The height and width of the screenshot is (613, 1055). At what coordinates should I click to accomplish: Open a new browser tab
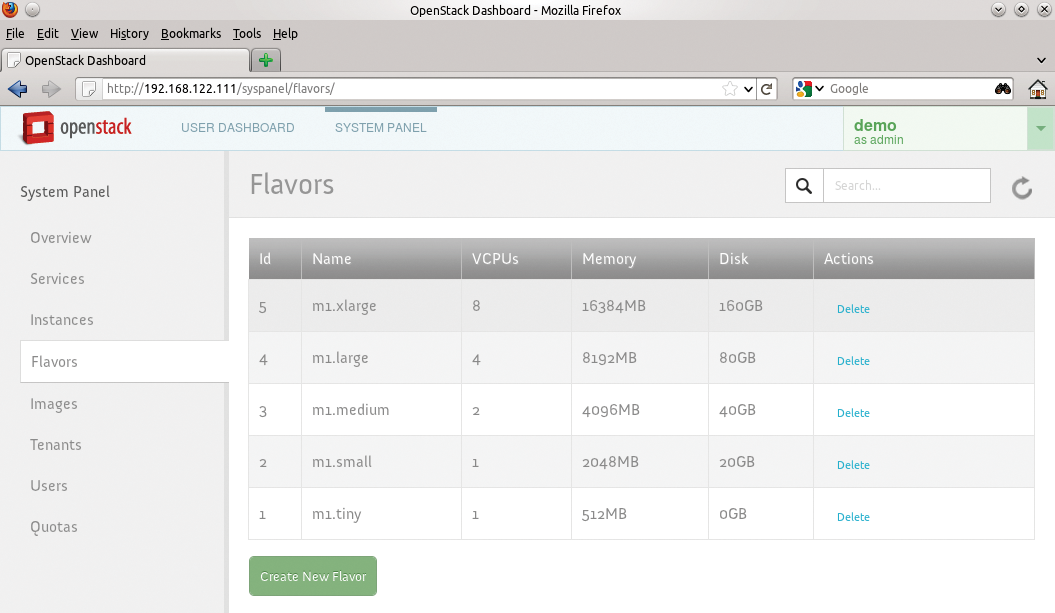266,60
